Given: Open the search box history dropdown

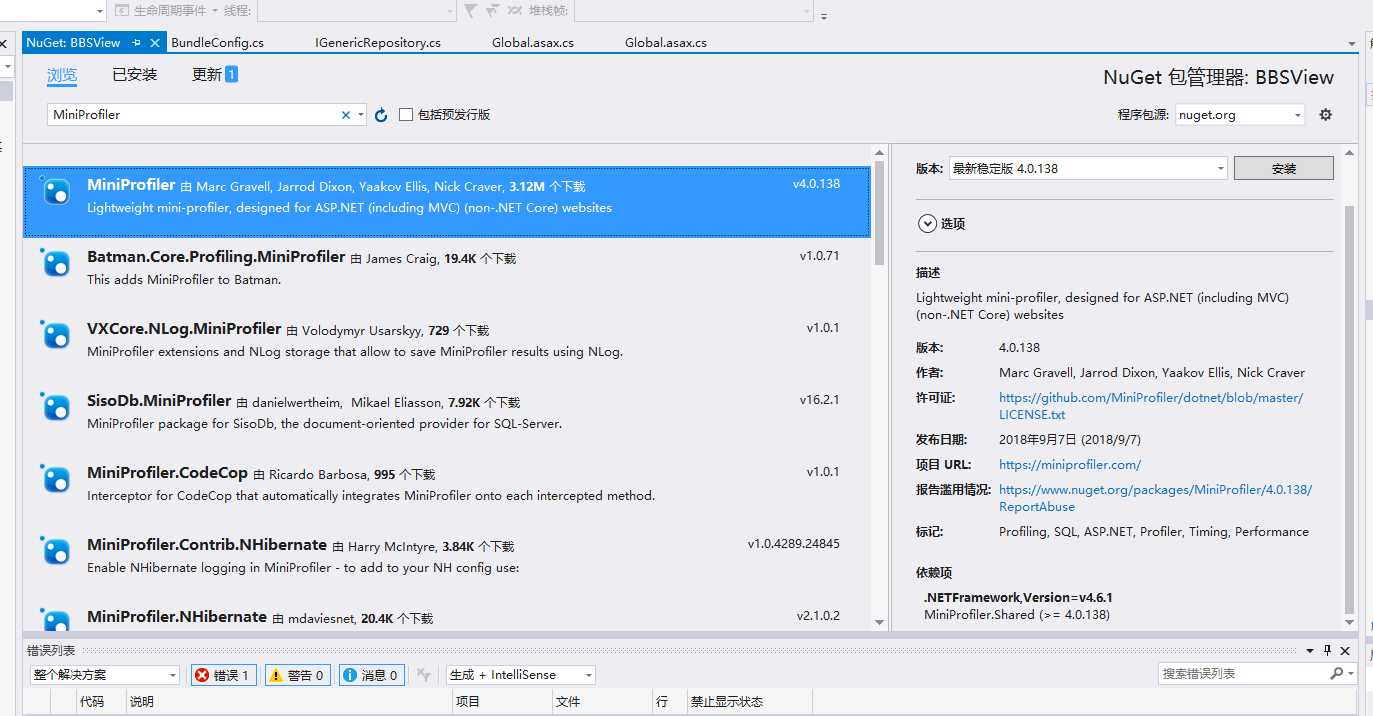Looking at the screenshot, I should coord(361,115).
